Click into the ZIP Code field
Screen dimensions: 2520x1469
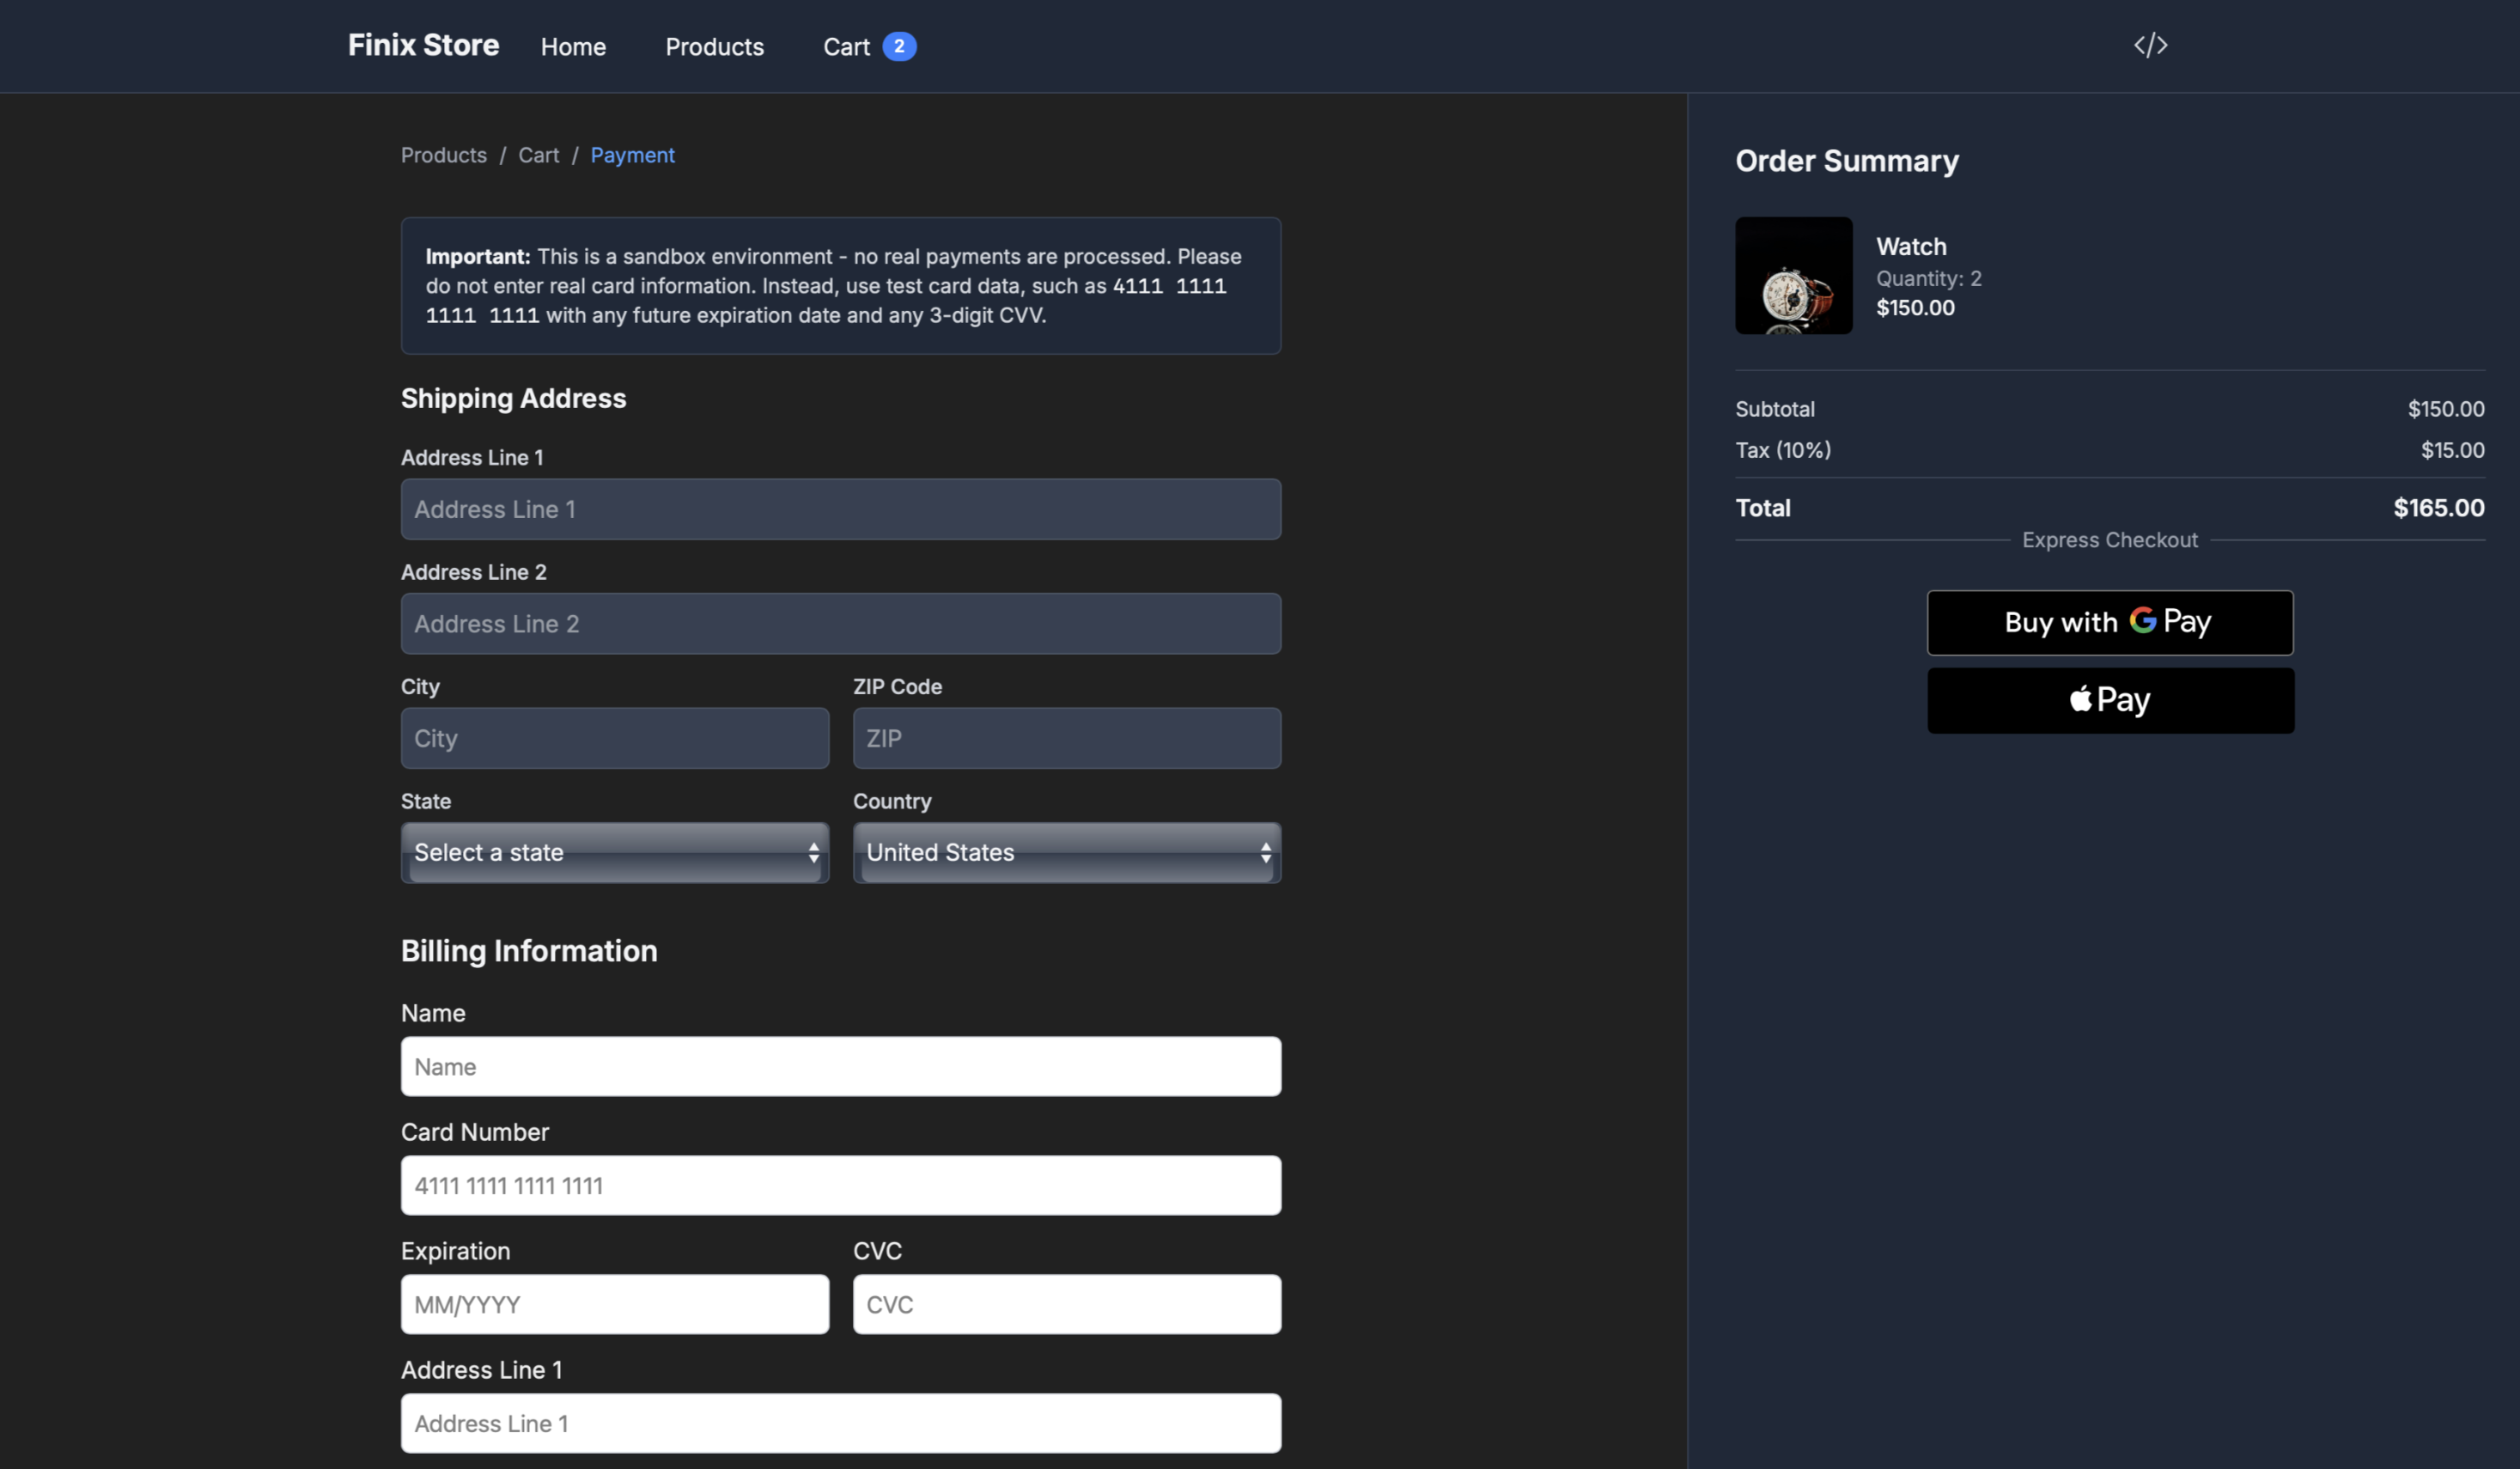[1066, 738]
